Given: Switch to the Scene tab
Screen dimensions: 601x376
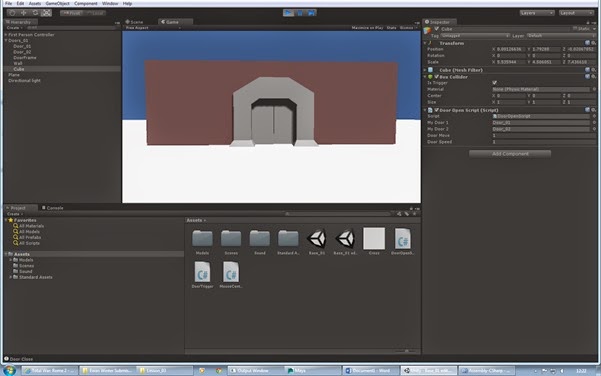Looking at the screenshot, I should click(135, 22).
